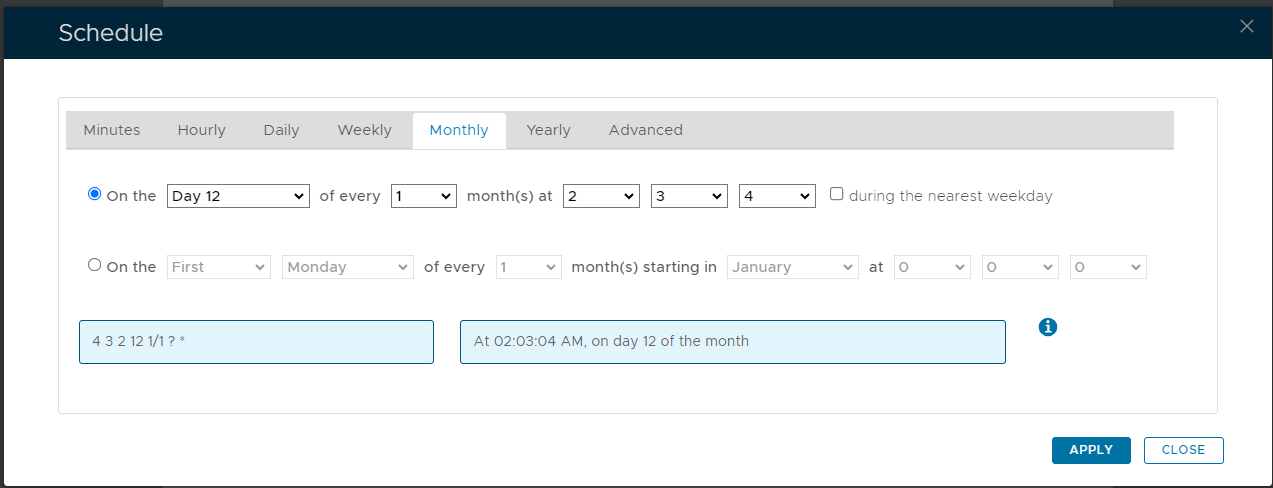Click the schedule description text field
This screenshot has height=488, width=1273.
(x=732, y=341)
